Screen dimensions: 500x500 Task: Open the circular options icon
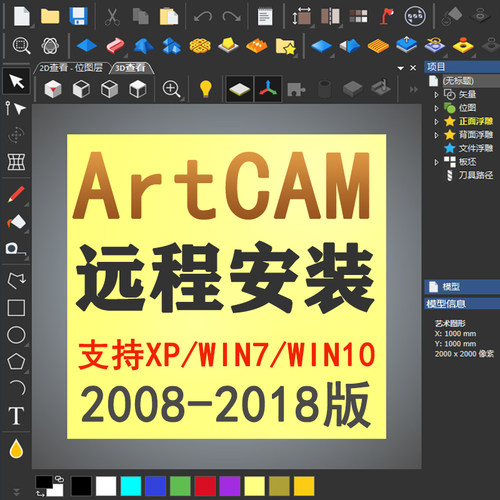coord(415,16)
